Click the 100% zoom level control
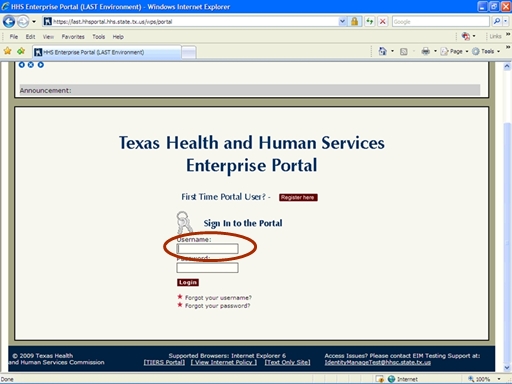 (x=479, y=379)
